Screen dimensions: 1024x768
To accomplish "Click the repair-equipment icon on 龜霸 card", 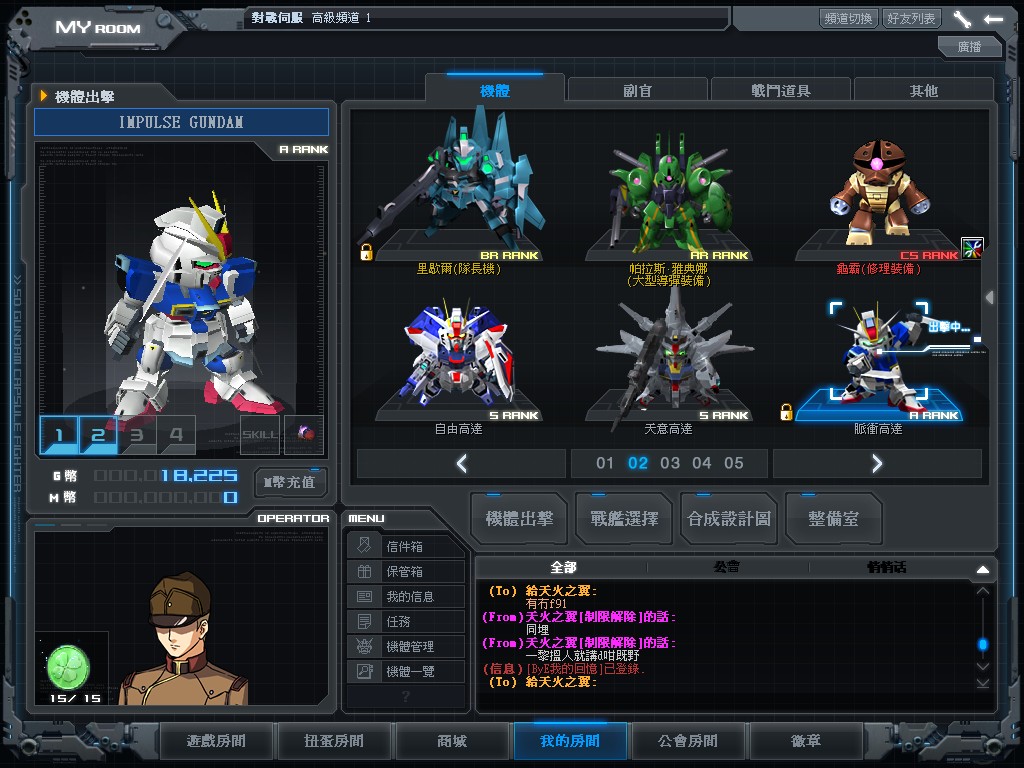I will tap(972, 248).
